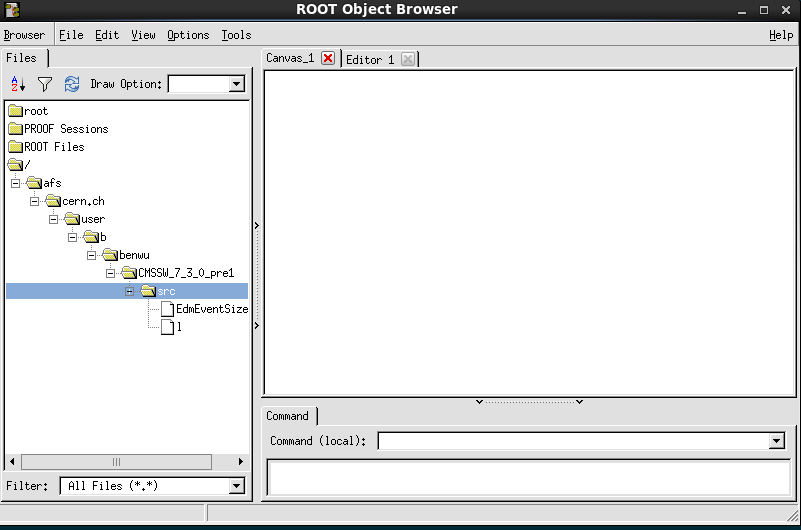The image size is (801, 530).
Task: Collapse the benwu folder node
Action: (92, 255)
